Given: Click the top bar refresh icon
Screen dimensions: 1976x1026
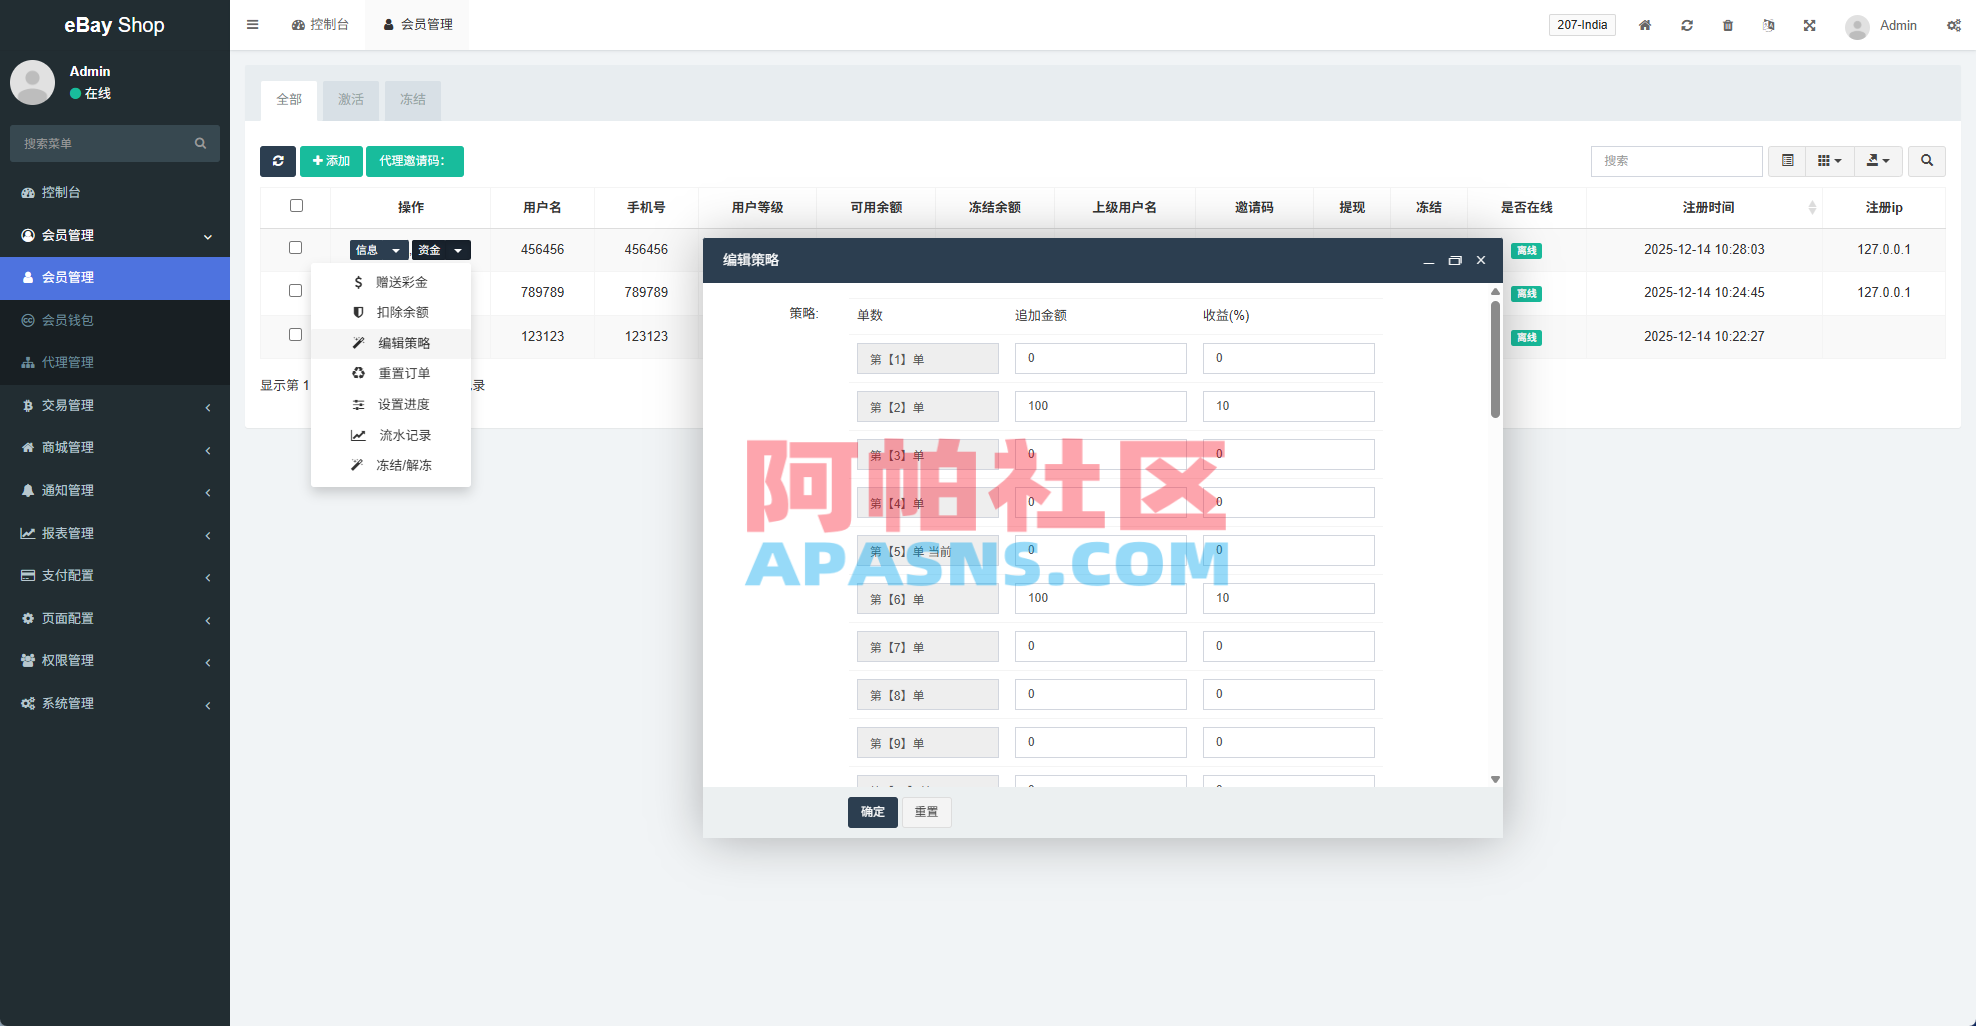Looking at the screenshot, I should click(x=1687, y=25).
